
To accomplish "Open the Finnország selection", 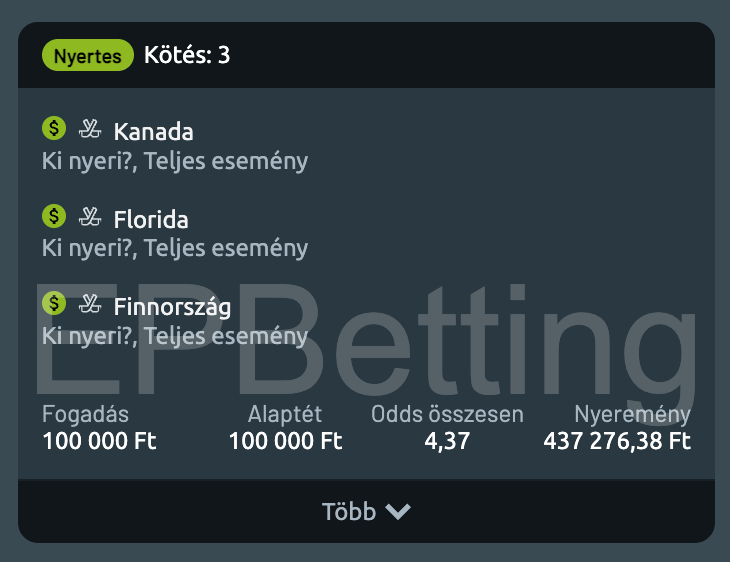I will pos(173,306).
